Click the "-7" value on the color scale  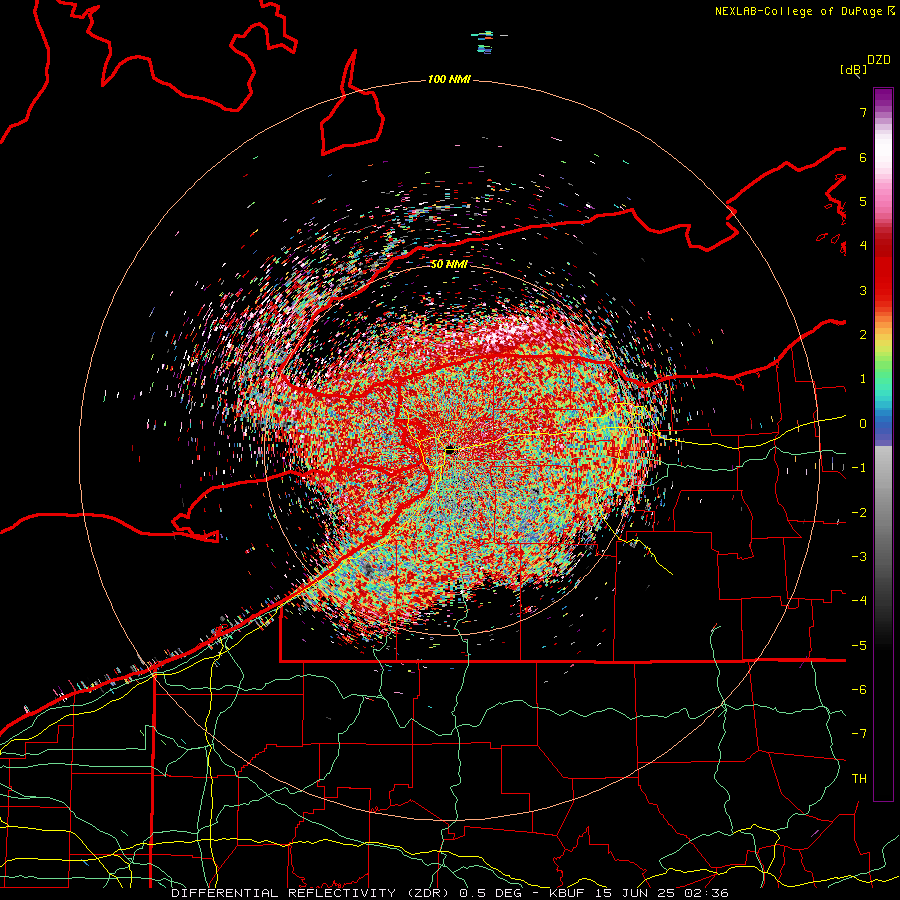tap(859, 734)
